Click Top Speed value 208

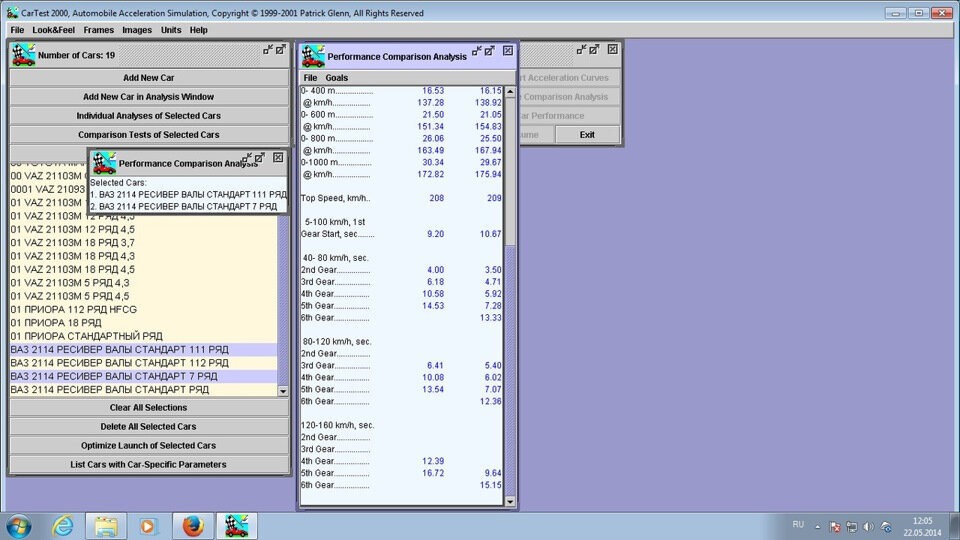[437, 198]
